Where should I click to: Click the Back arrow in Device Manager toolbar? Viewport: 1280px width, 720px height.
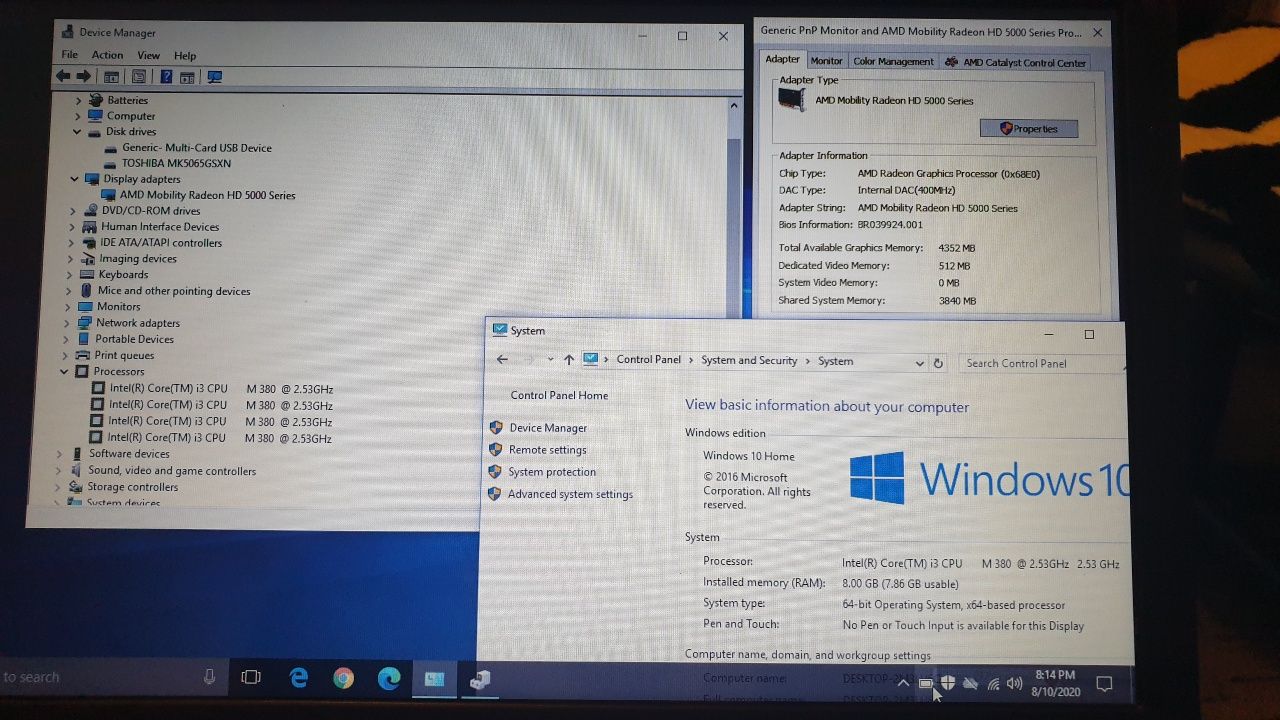[x=63, y=76]
